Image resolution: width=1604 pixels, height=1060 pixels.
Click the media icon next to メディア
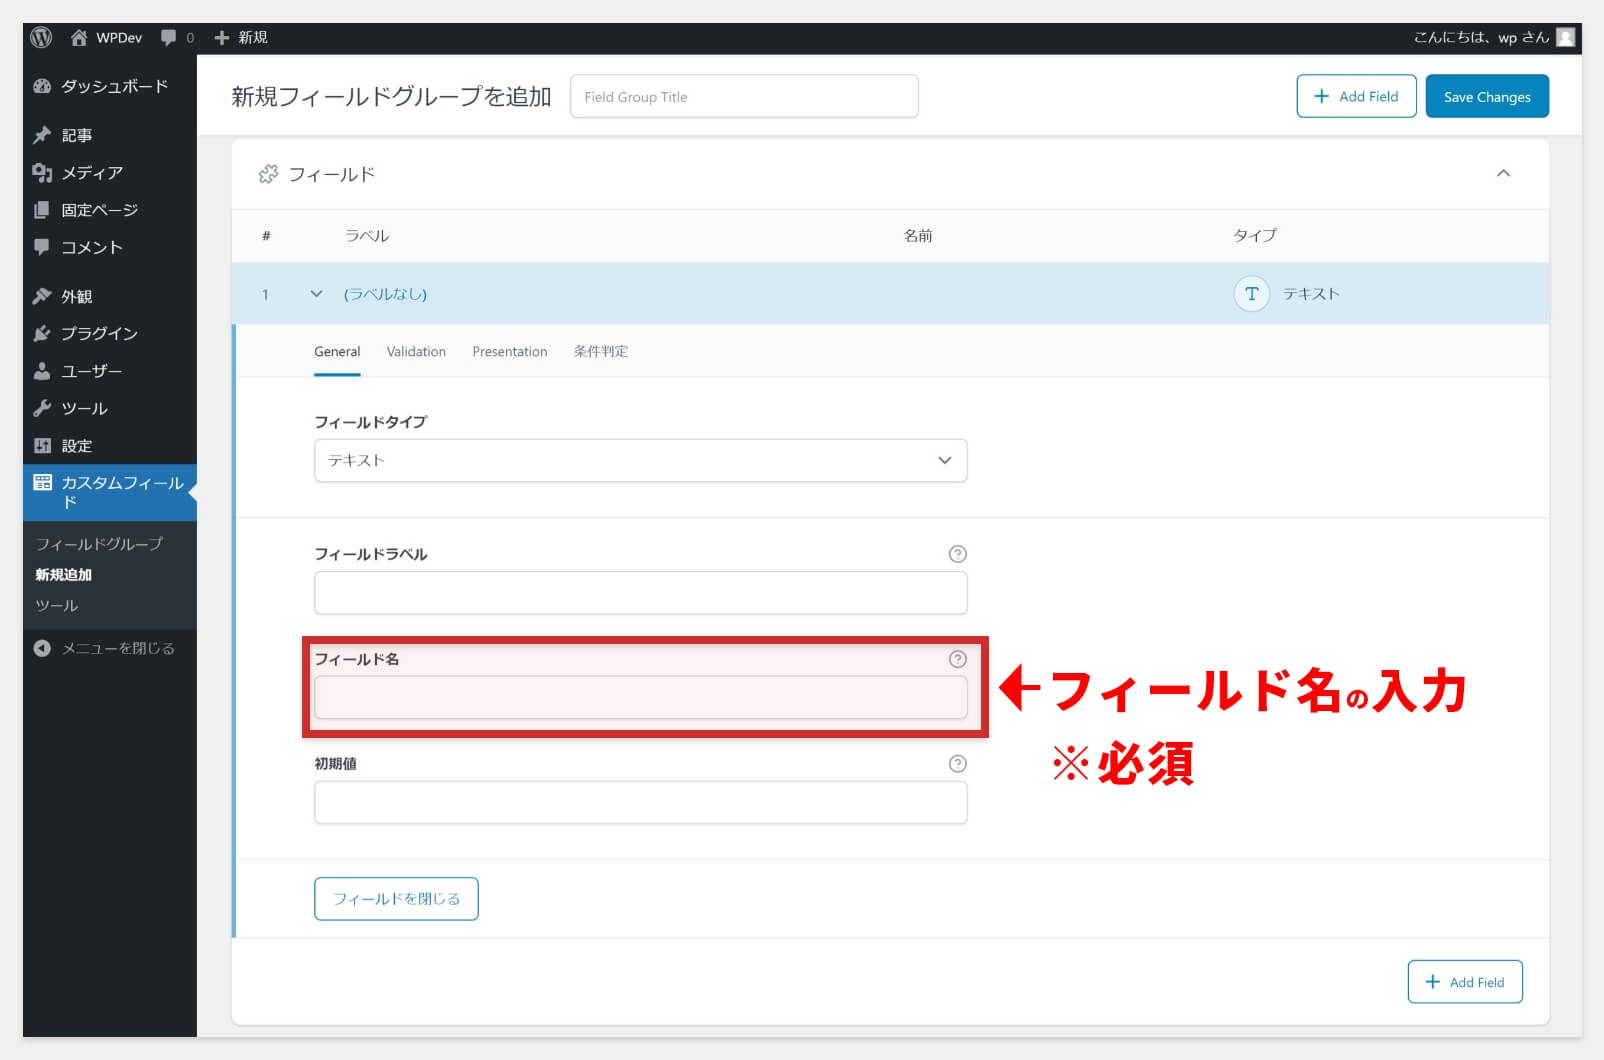pos(42,173)
